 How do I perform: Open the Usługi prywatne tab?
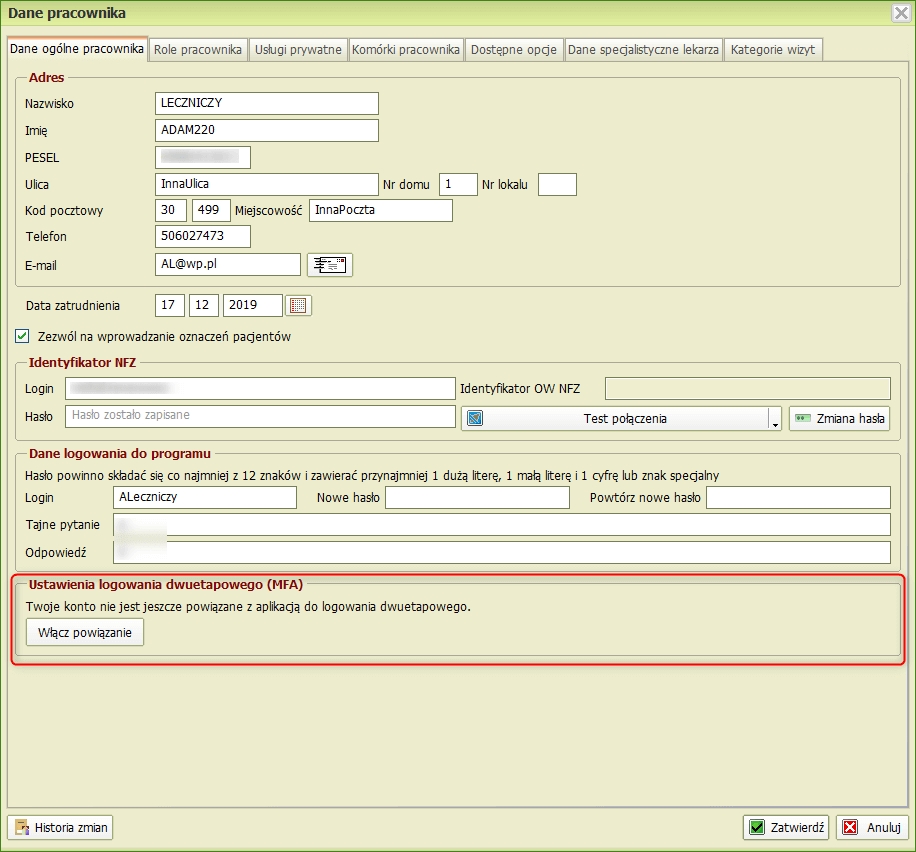coord(298,50)
